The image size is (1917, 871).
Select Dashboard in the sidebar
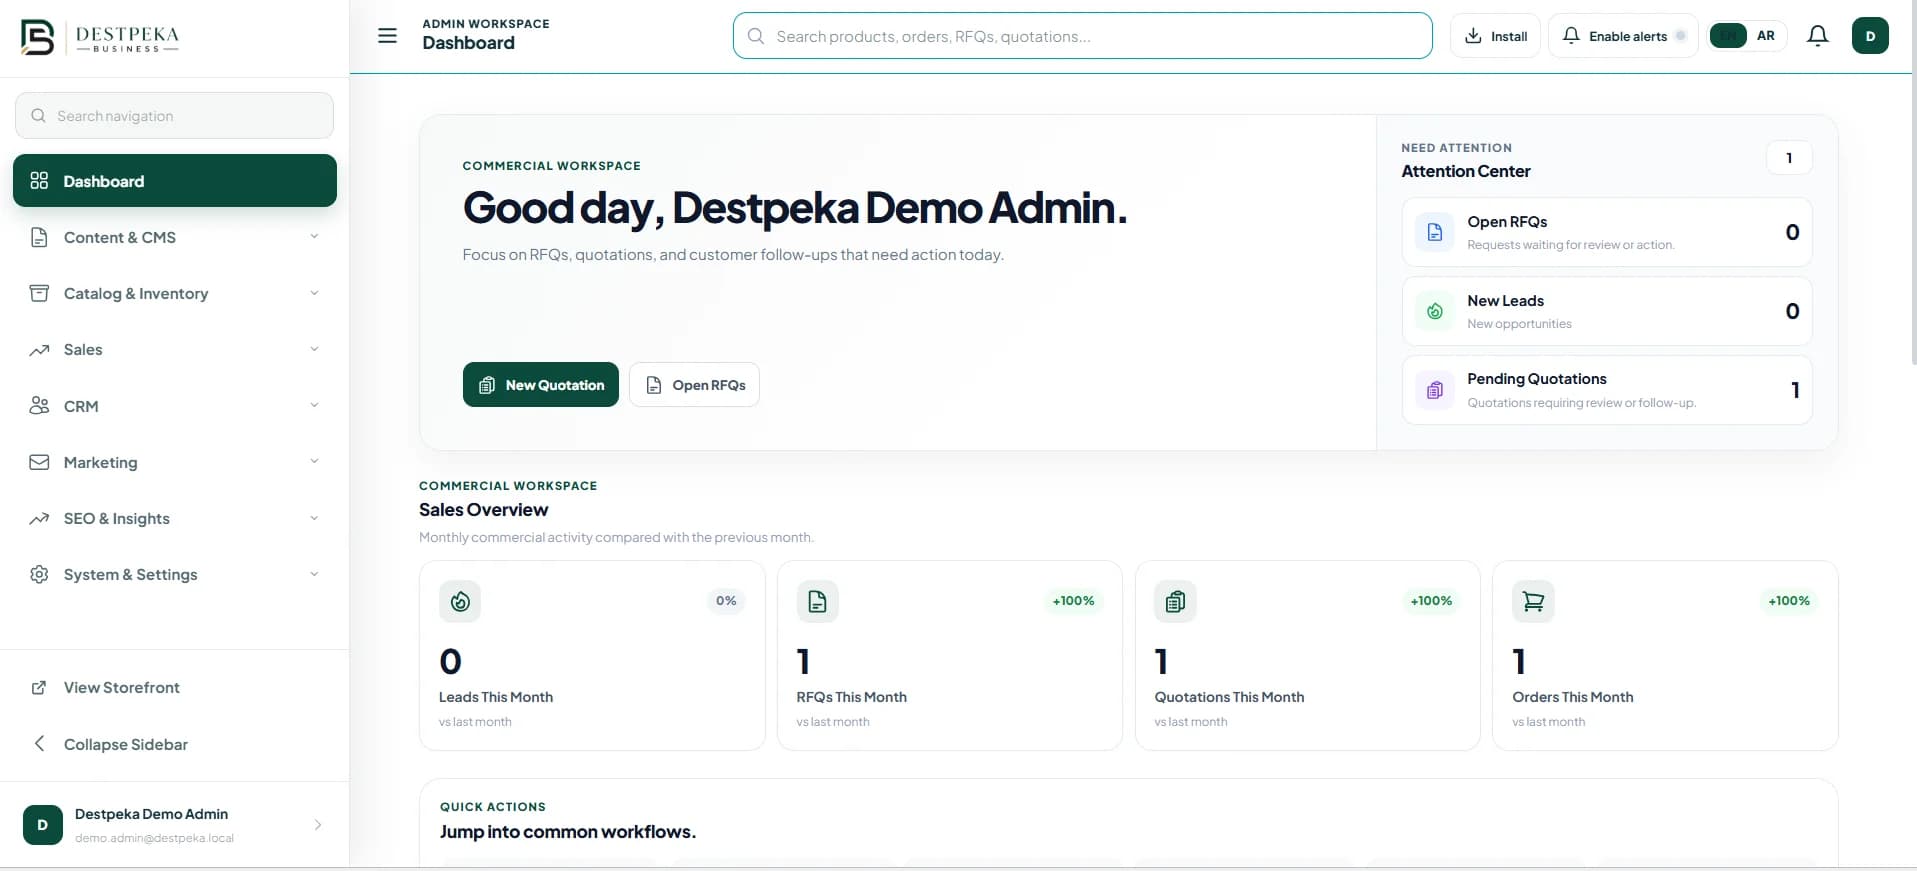[x=175, y=181]
